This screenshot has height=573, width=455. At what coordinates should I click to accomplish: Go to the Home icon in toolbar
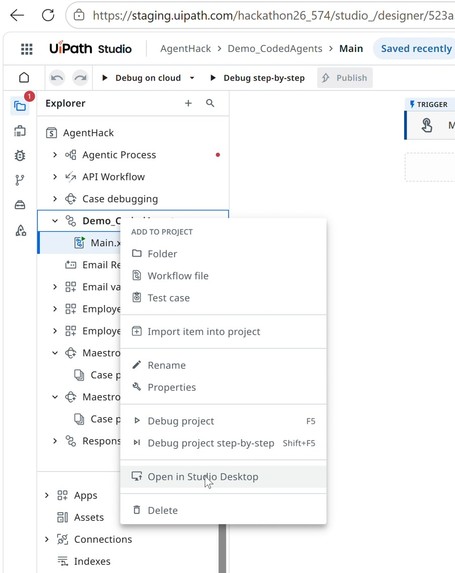[24, 77]
